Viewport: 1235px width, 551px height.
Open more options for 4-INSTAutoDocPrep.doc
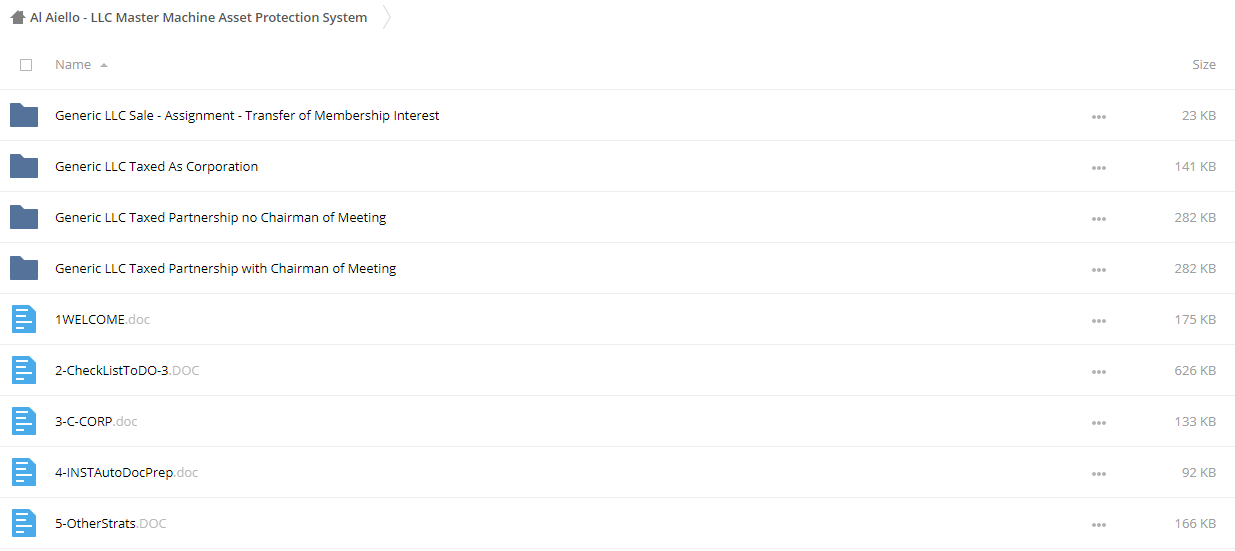pos(1099,473)
